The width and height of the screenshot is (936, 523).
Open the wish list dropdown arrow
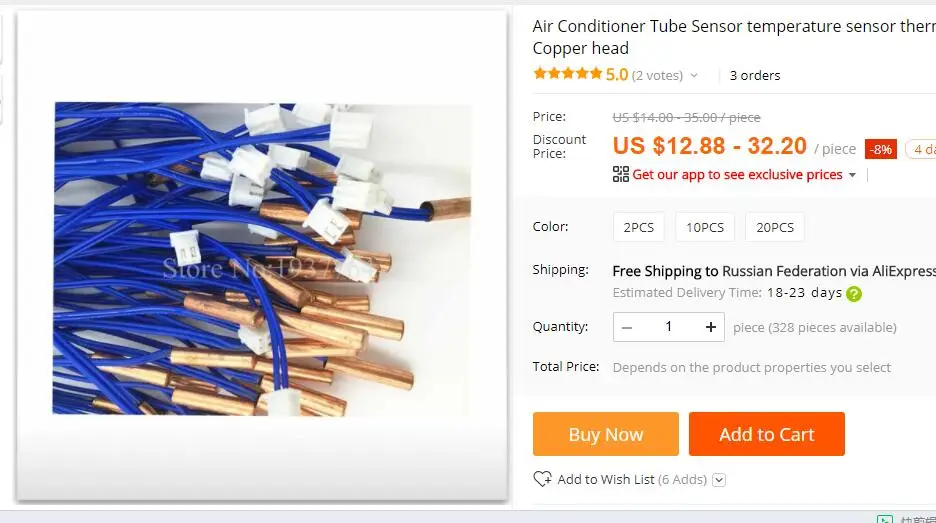point(719,480)
